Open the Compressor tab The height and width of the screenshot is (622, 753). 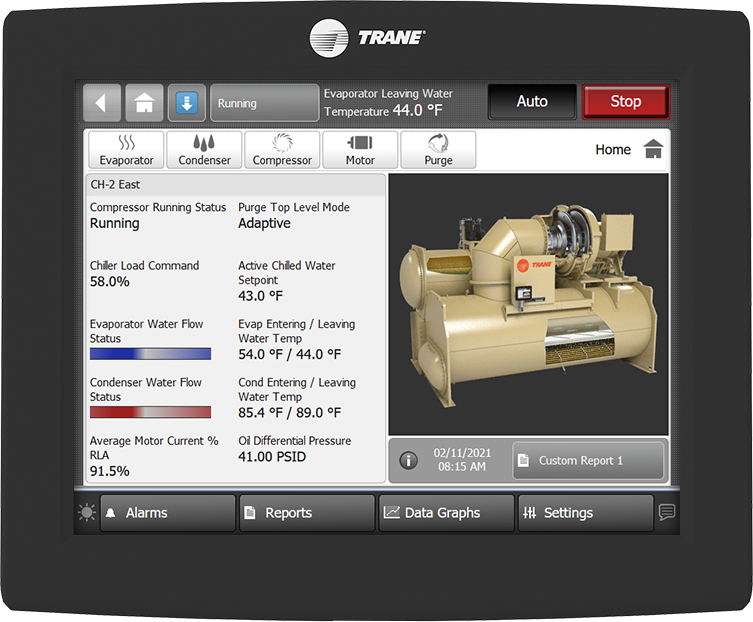point(282,150)
